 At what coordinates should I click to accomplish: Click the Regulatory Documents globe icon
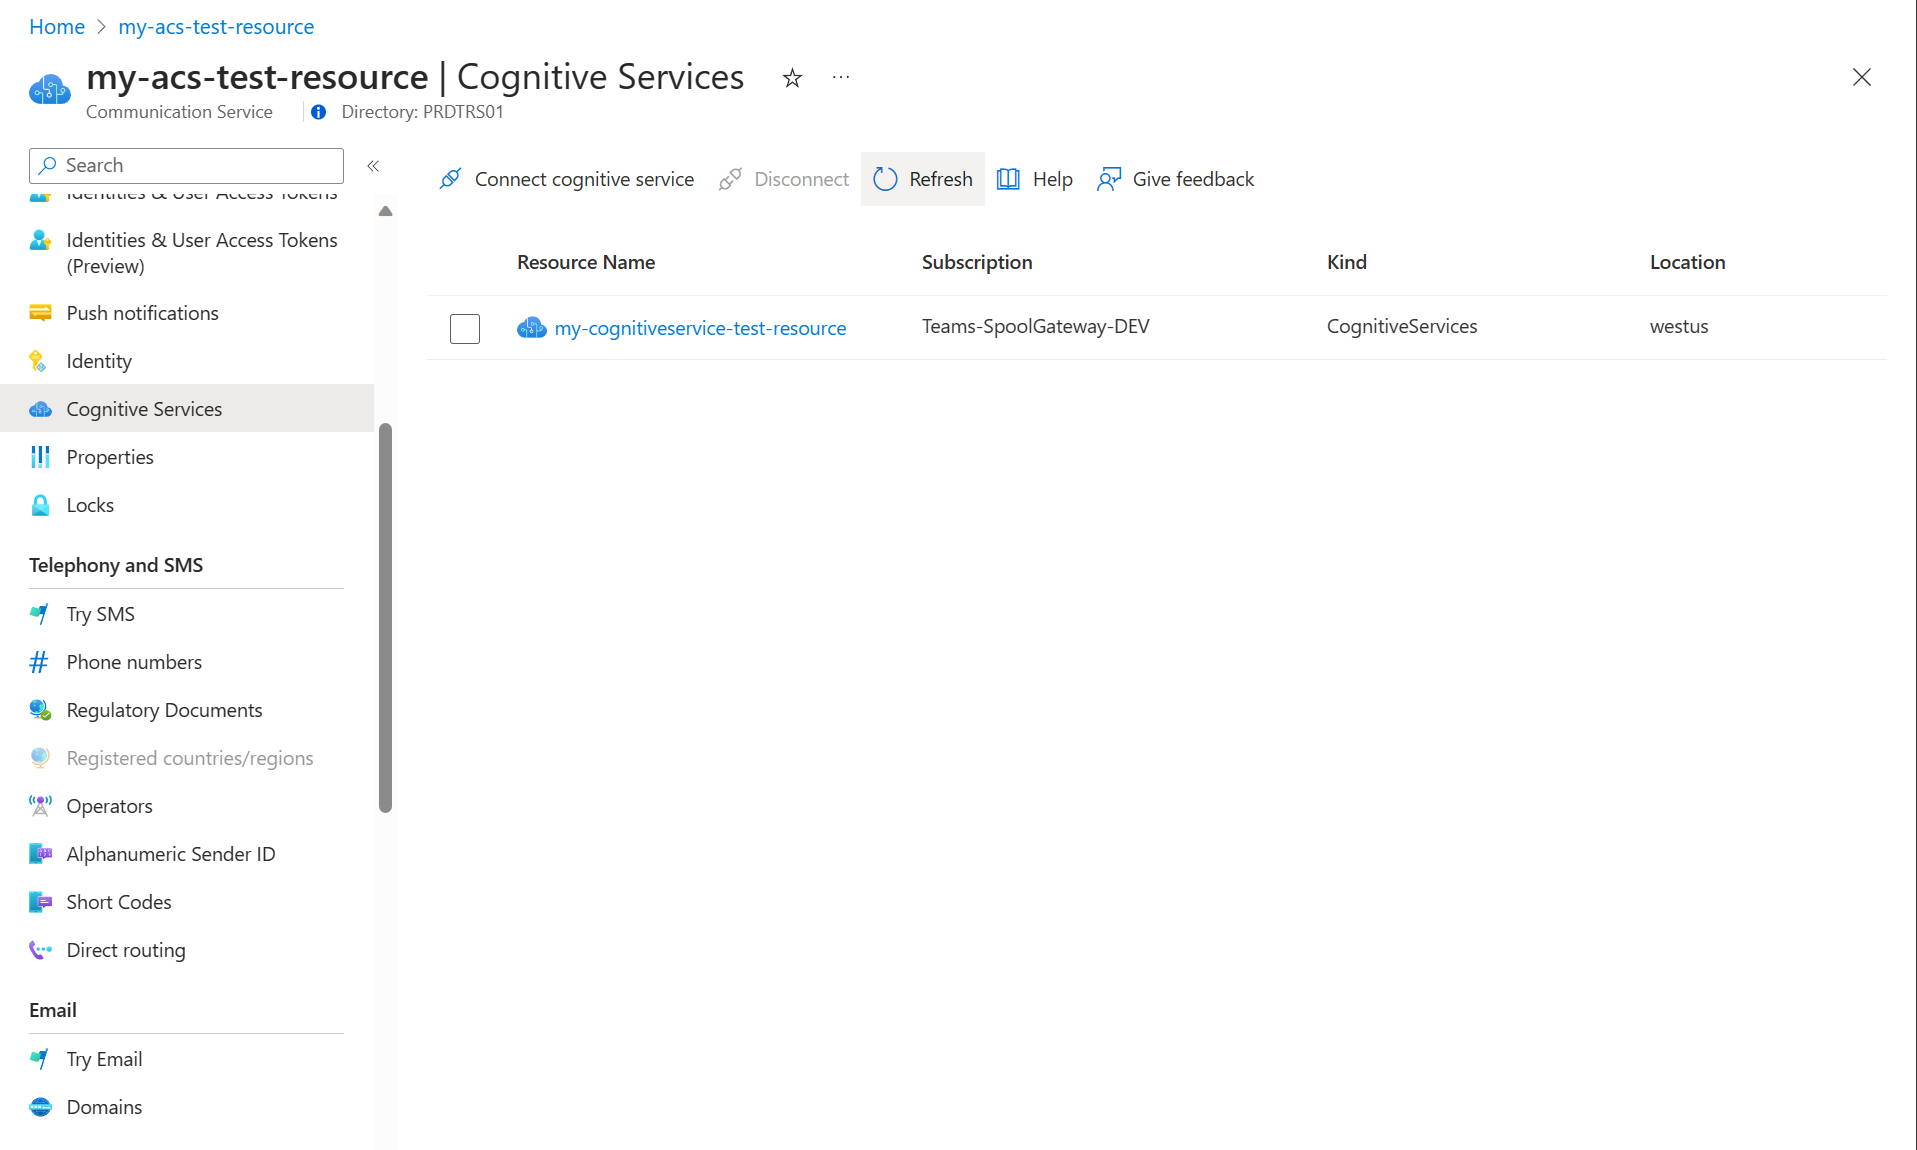click(x=40, y=710)
